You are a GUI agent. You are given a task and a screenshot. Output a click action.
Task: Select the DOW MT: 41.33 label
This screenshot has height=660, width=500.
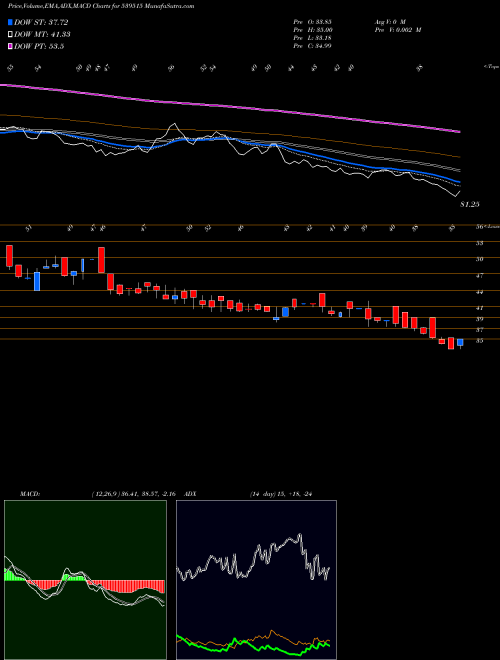coord(42,35)
